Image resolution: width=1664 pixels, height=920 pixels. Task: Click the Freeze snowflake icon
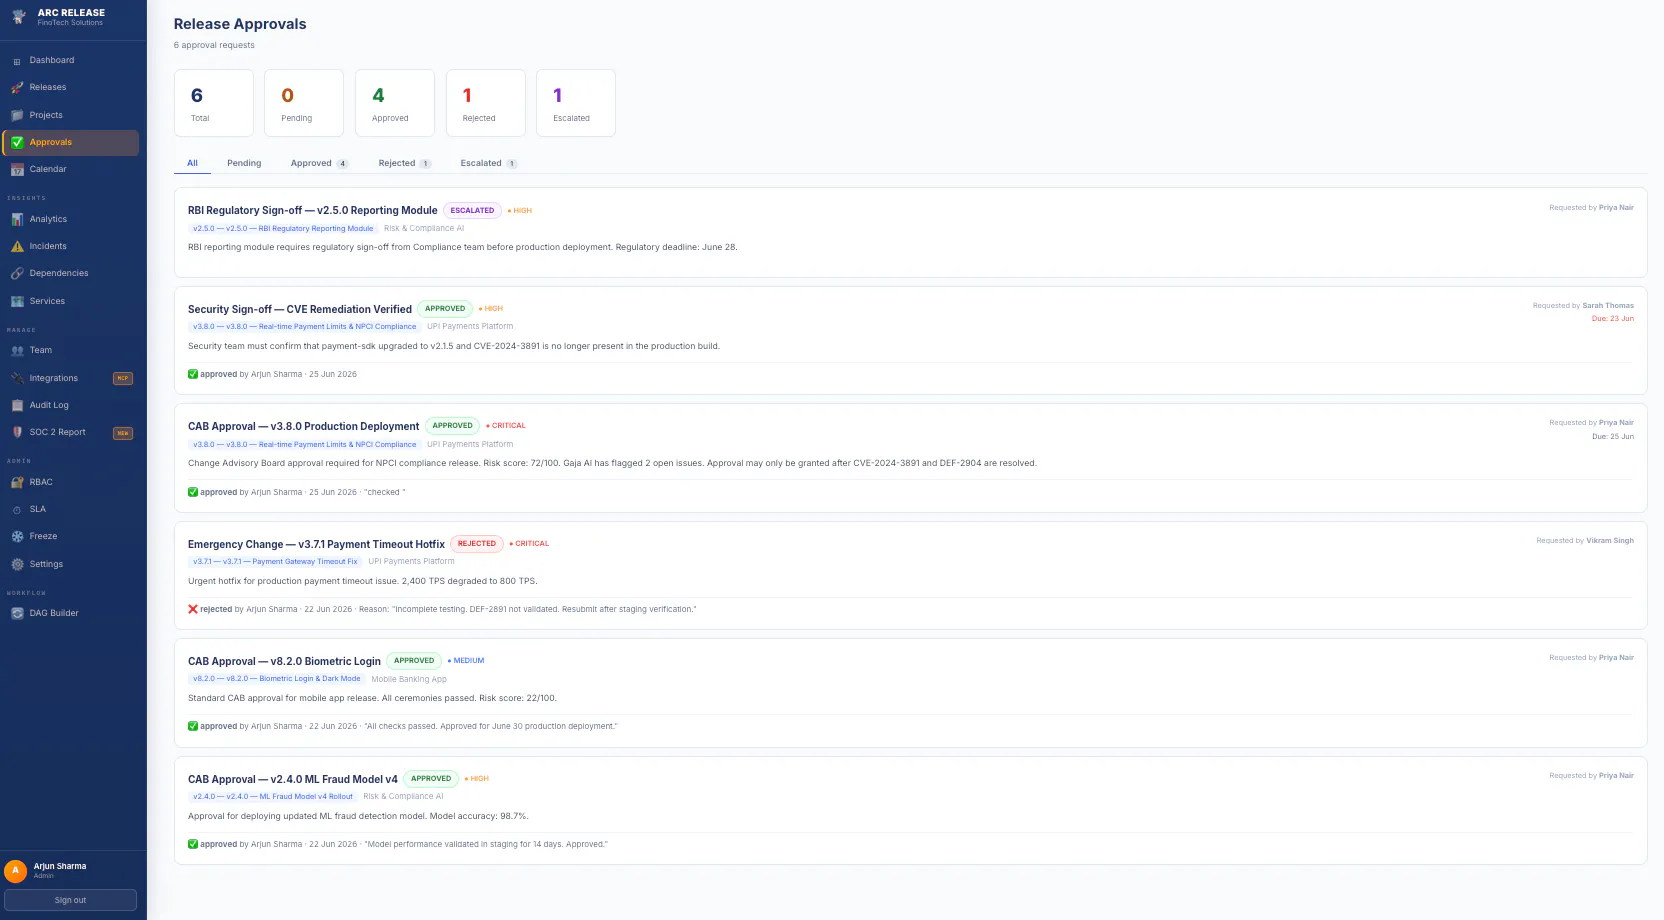pyautogui.click(x=17, y=537)
